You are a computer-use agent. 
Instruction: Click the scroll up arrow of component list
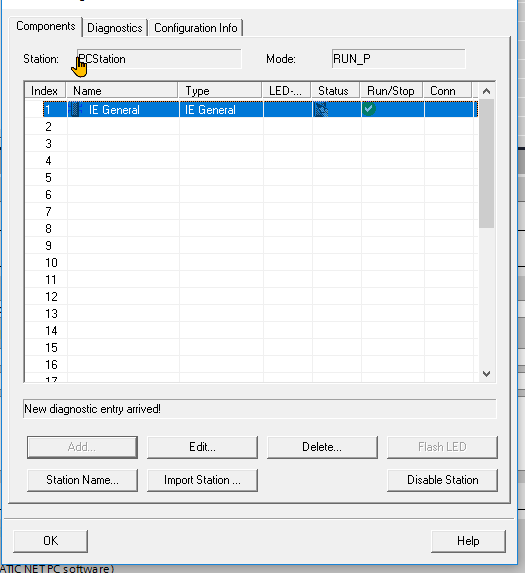pyautogui.click(x=486, y=91)
